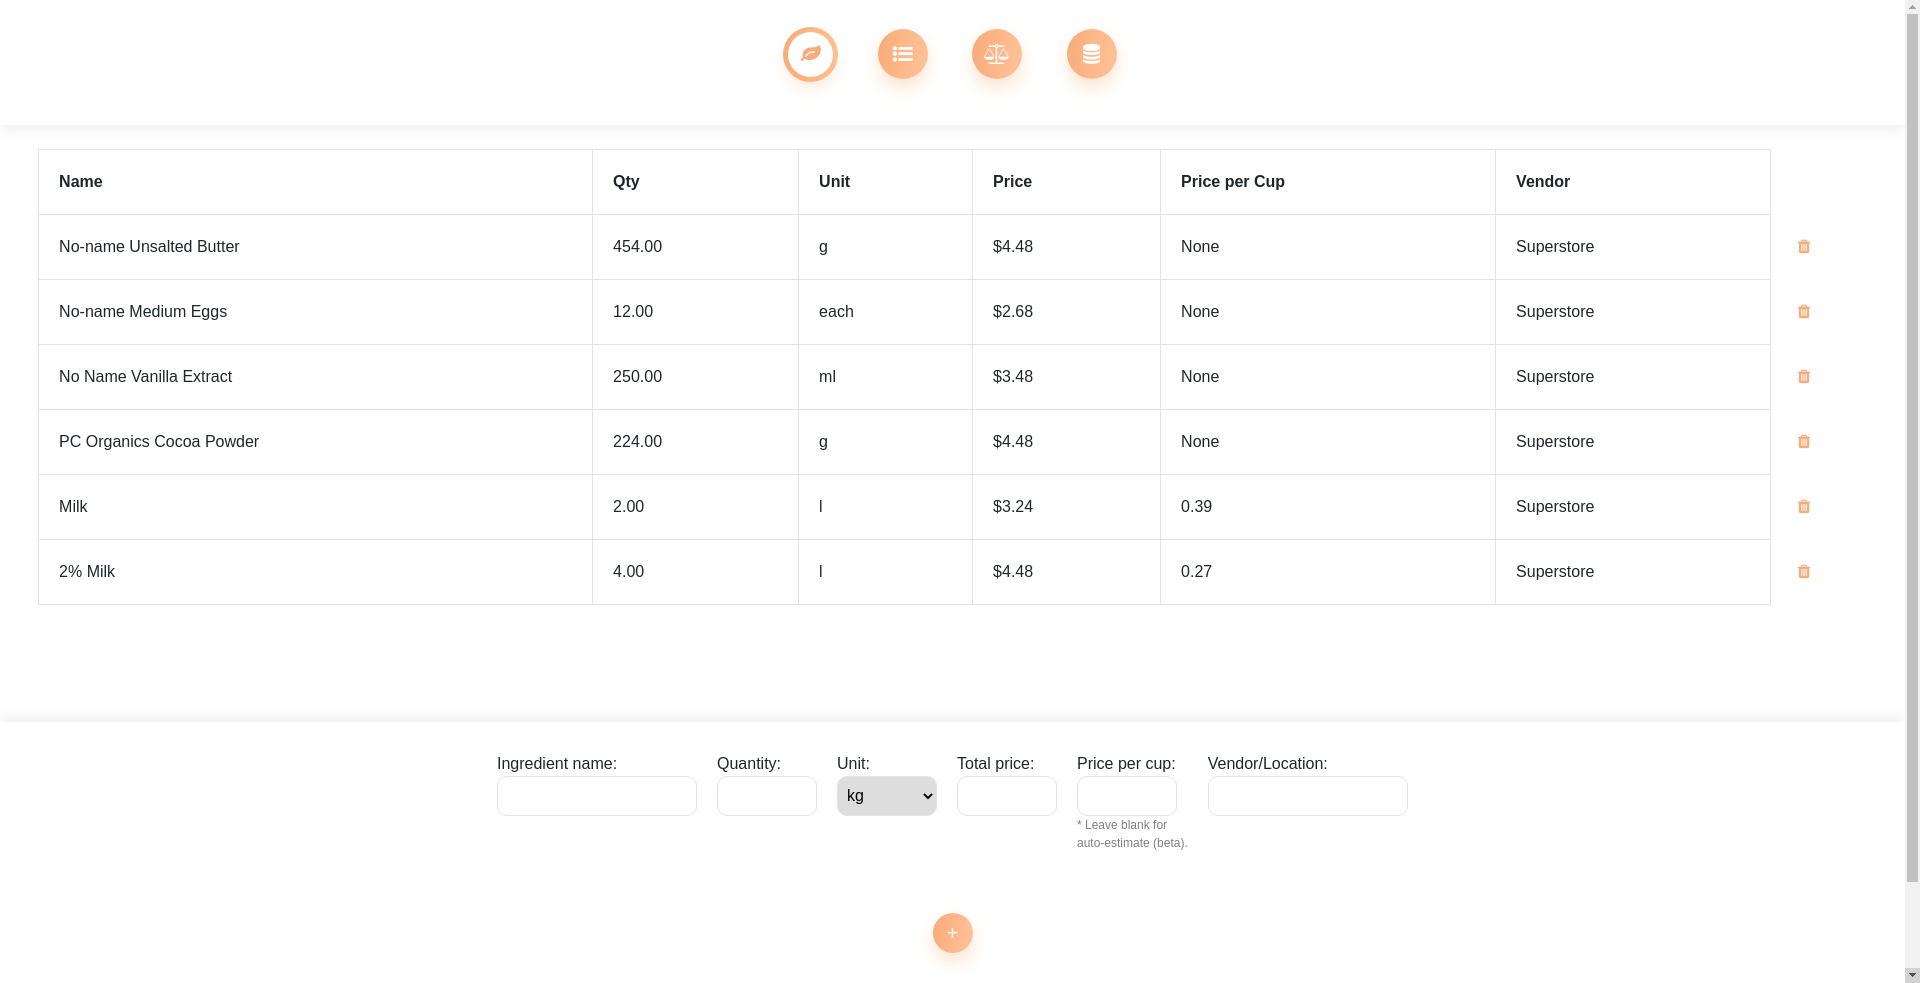
Task: Focus the Price per cup input
Action: tap(1127, 796)
